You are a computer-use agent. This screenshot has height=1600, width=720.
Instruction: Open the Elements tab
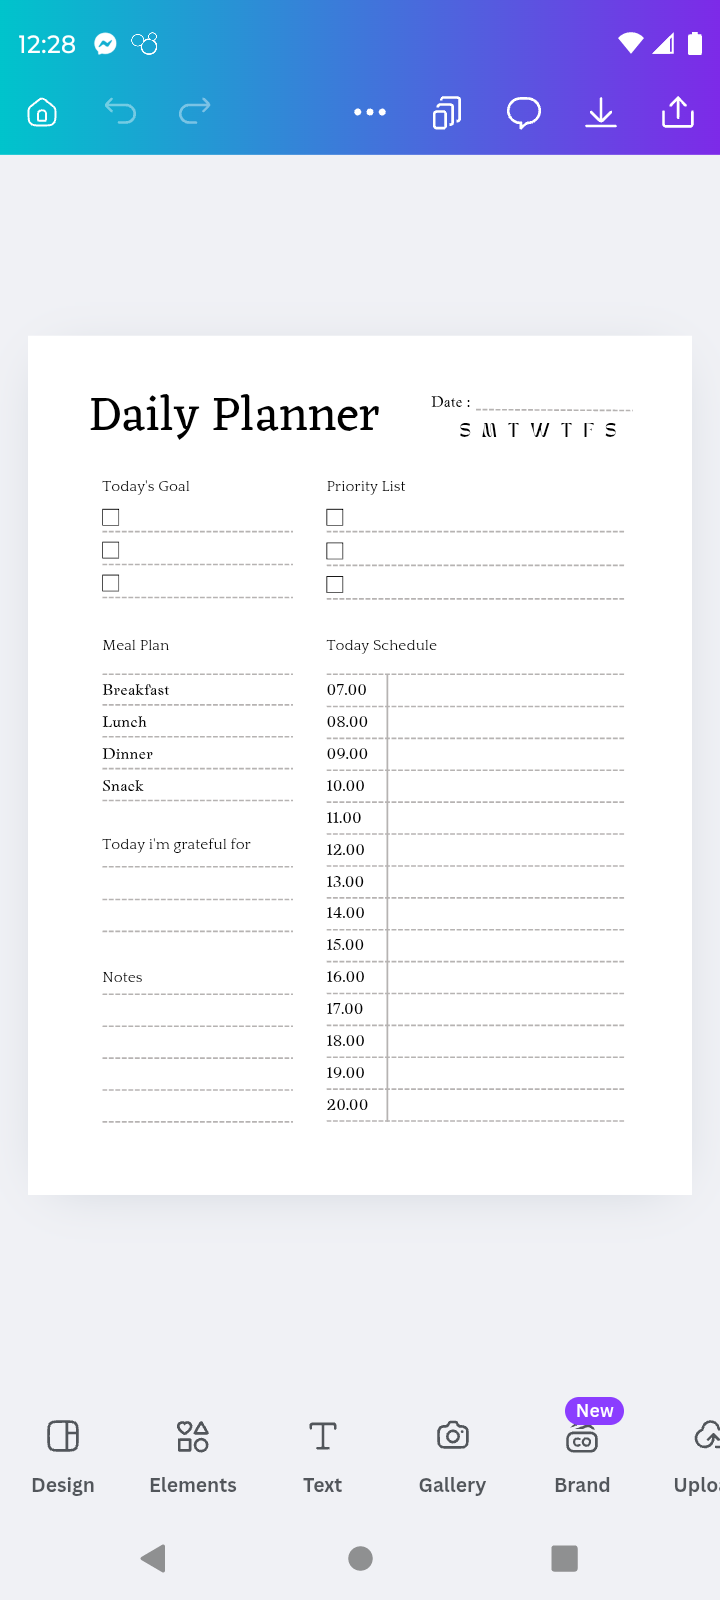click(193, 1454)
